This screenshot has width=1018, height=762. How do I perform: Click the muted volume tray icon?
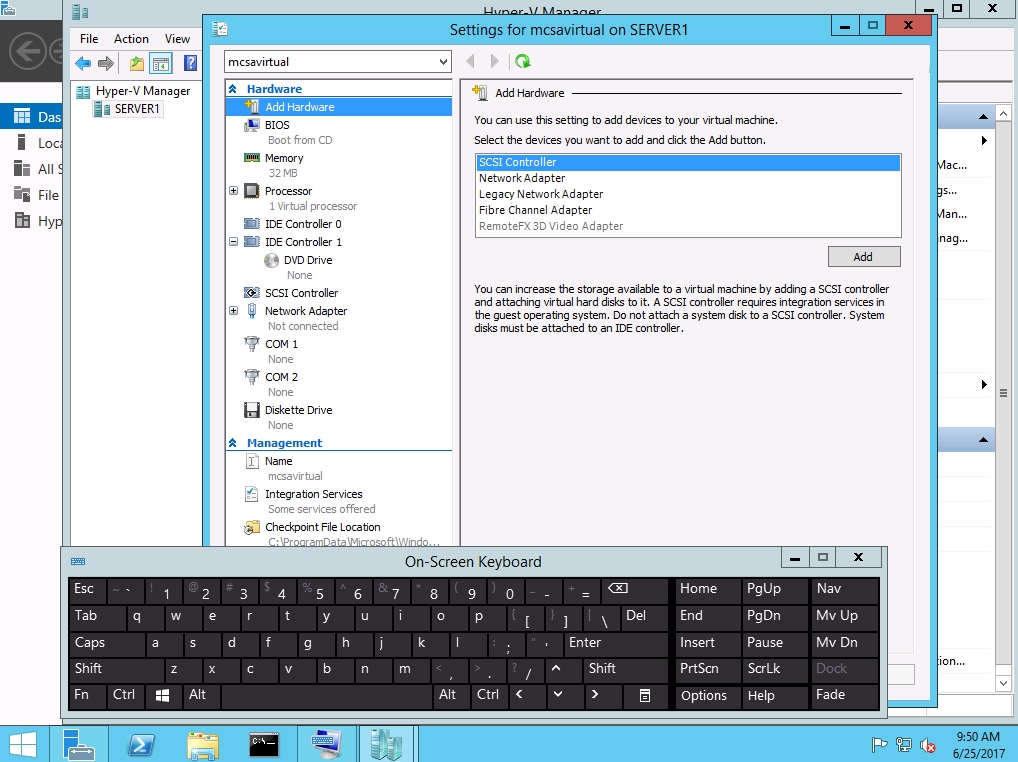(928, 745)
